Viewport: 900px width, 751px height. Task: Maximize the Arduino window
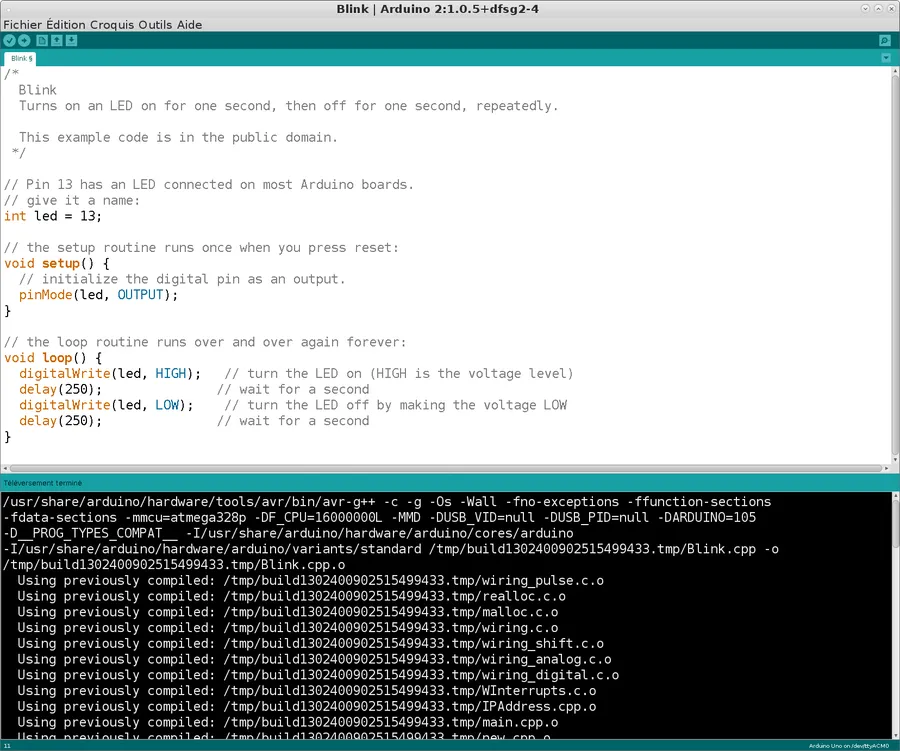click(x=878, y=9)
